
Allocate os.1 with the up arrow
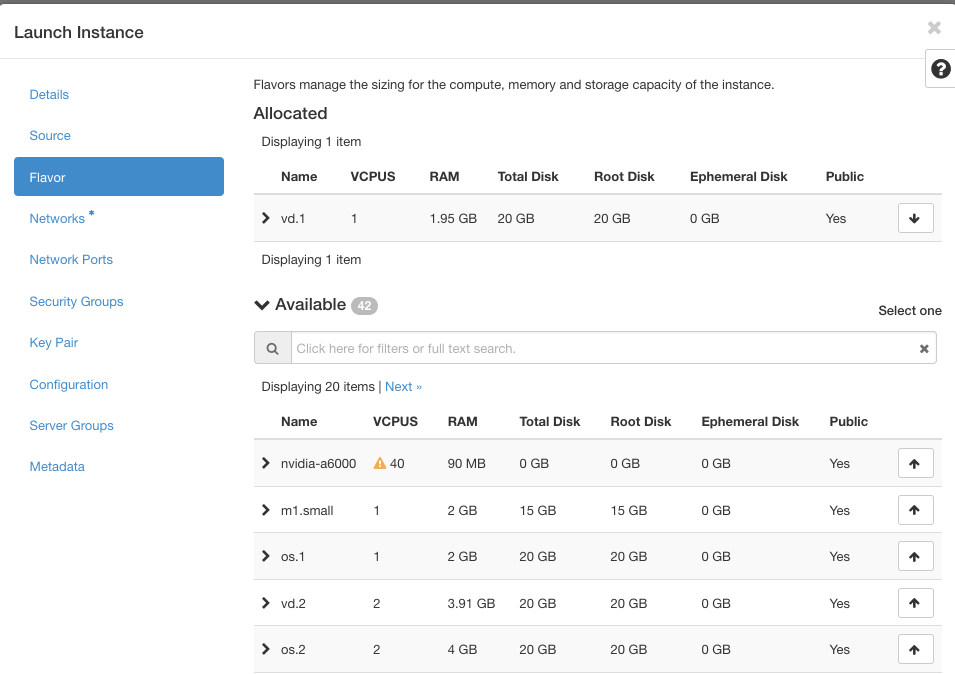coord(915,556)
